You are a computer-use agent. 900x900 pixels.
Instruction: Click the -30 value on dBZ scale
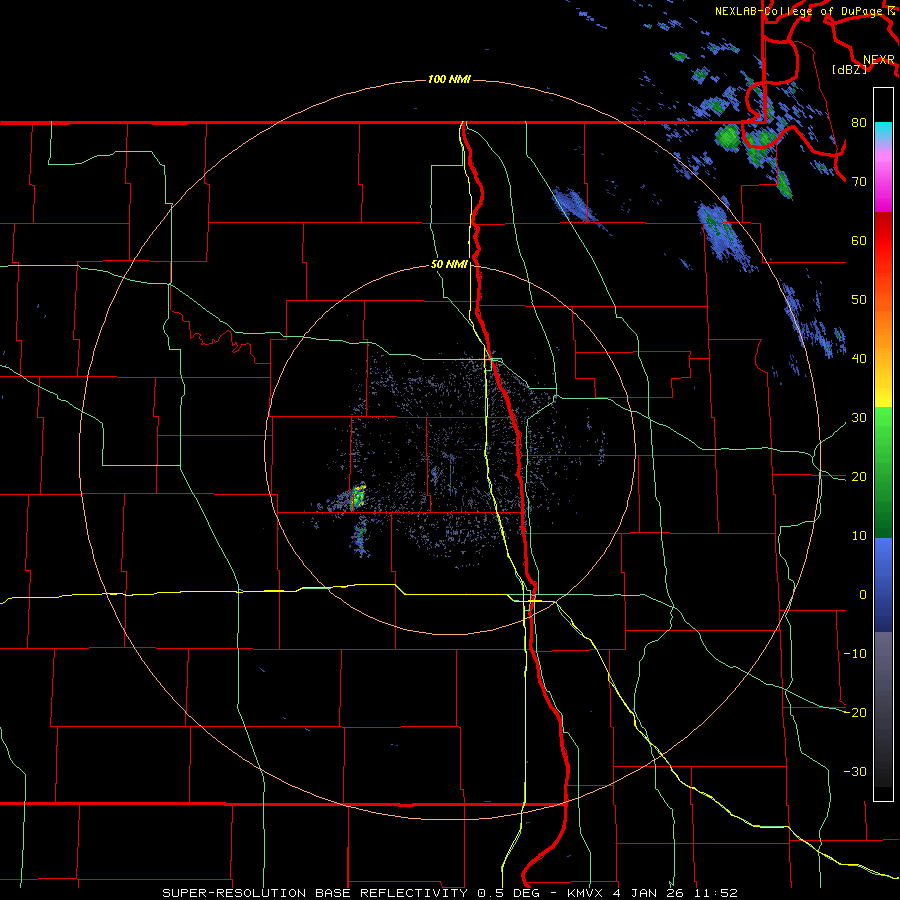click(855, 771)
